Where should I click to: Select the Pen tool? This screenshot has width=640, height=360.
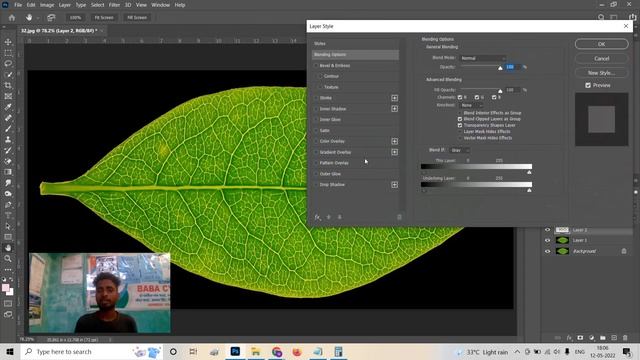[x=8, y=204]
